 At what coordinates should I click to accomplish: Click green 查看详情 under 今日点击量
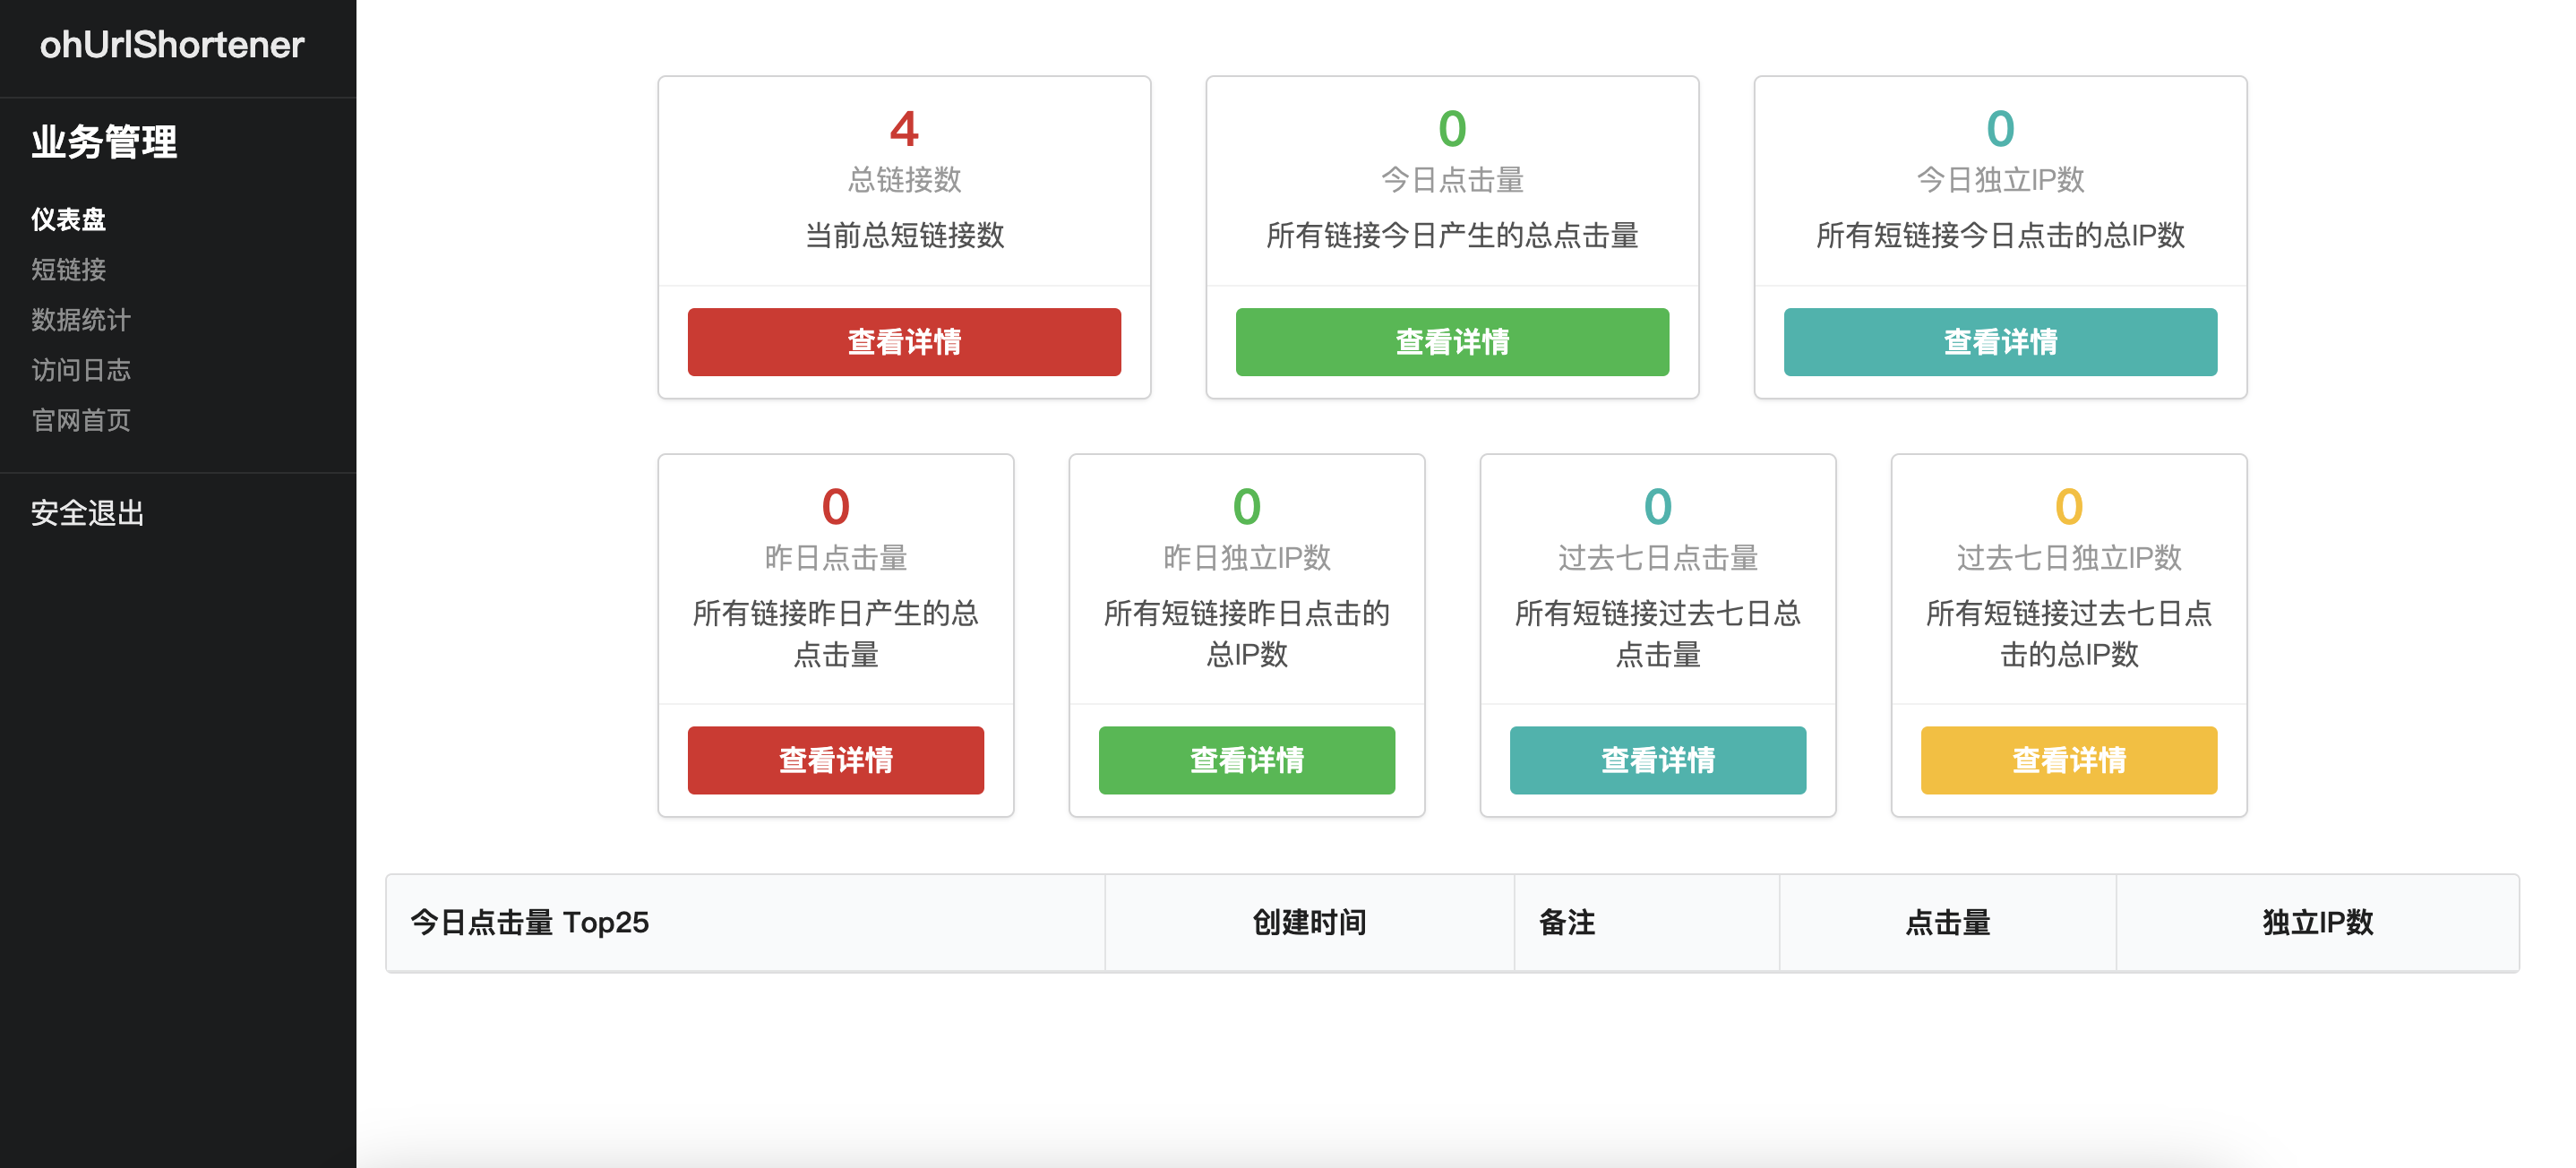[1451, 342]
